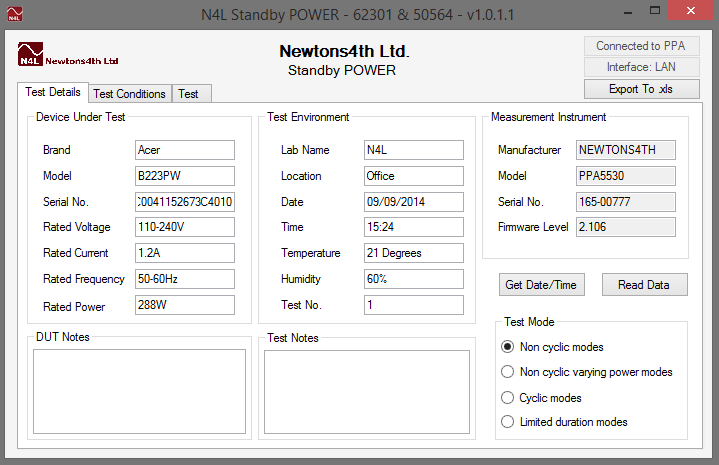The width and height of the screenshot is (719, 465).
Task: Click the Interface: LAN button
Action: tap(642, 67)
